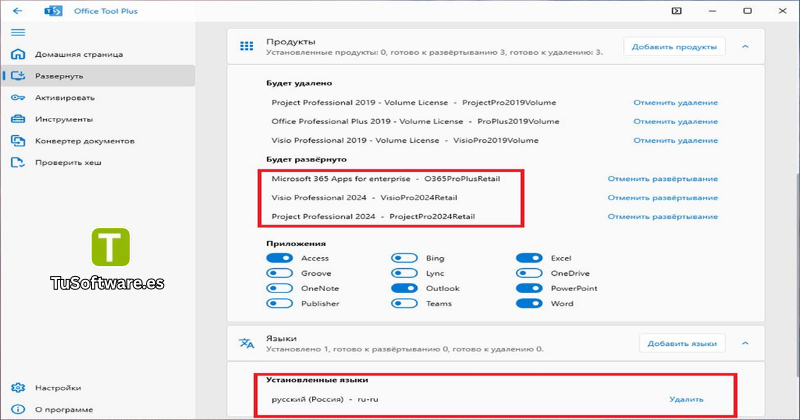Toggle the Teams application switch
Viewport: 800px width, 420px height.
[x=405, y=303]
